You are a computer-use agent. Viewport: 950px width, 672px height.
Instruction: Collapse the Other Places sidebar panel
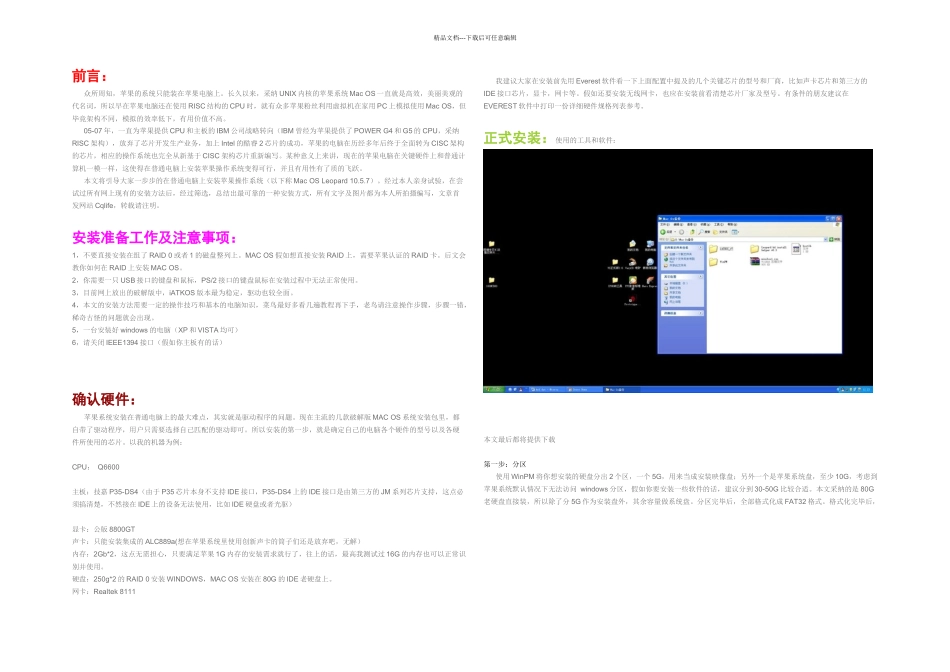(x=700, y=276)
